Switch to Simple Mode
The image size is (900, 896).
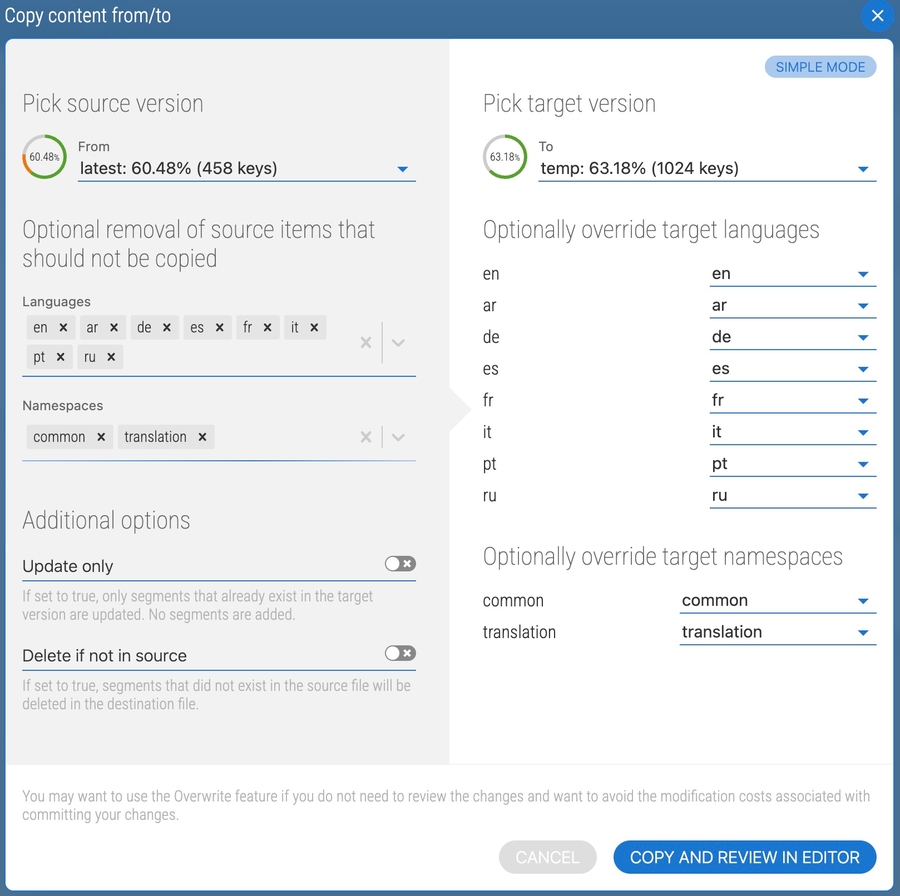click(820, 67)
